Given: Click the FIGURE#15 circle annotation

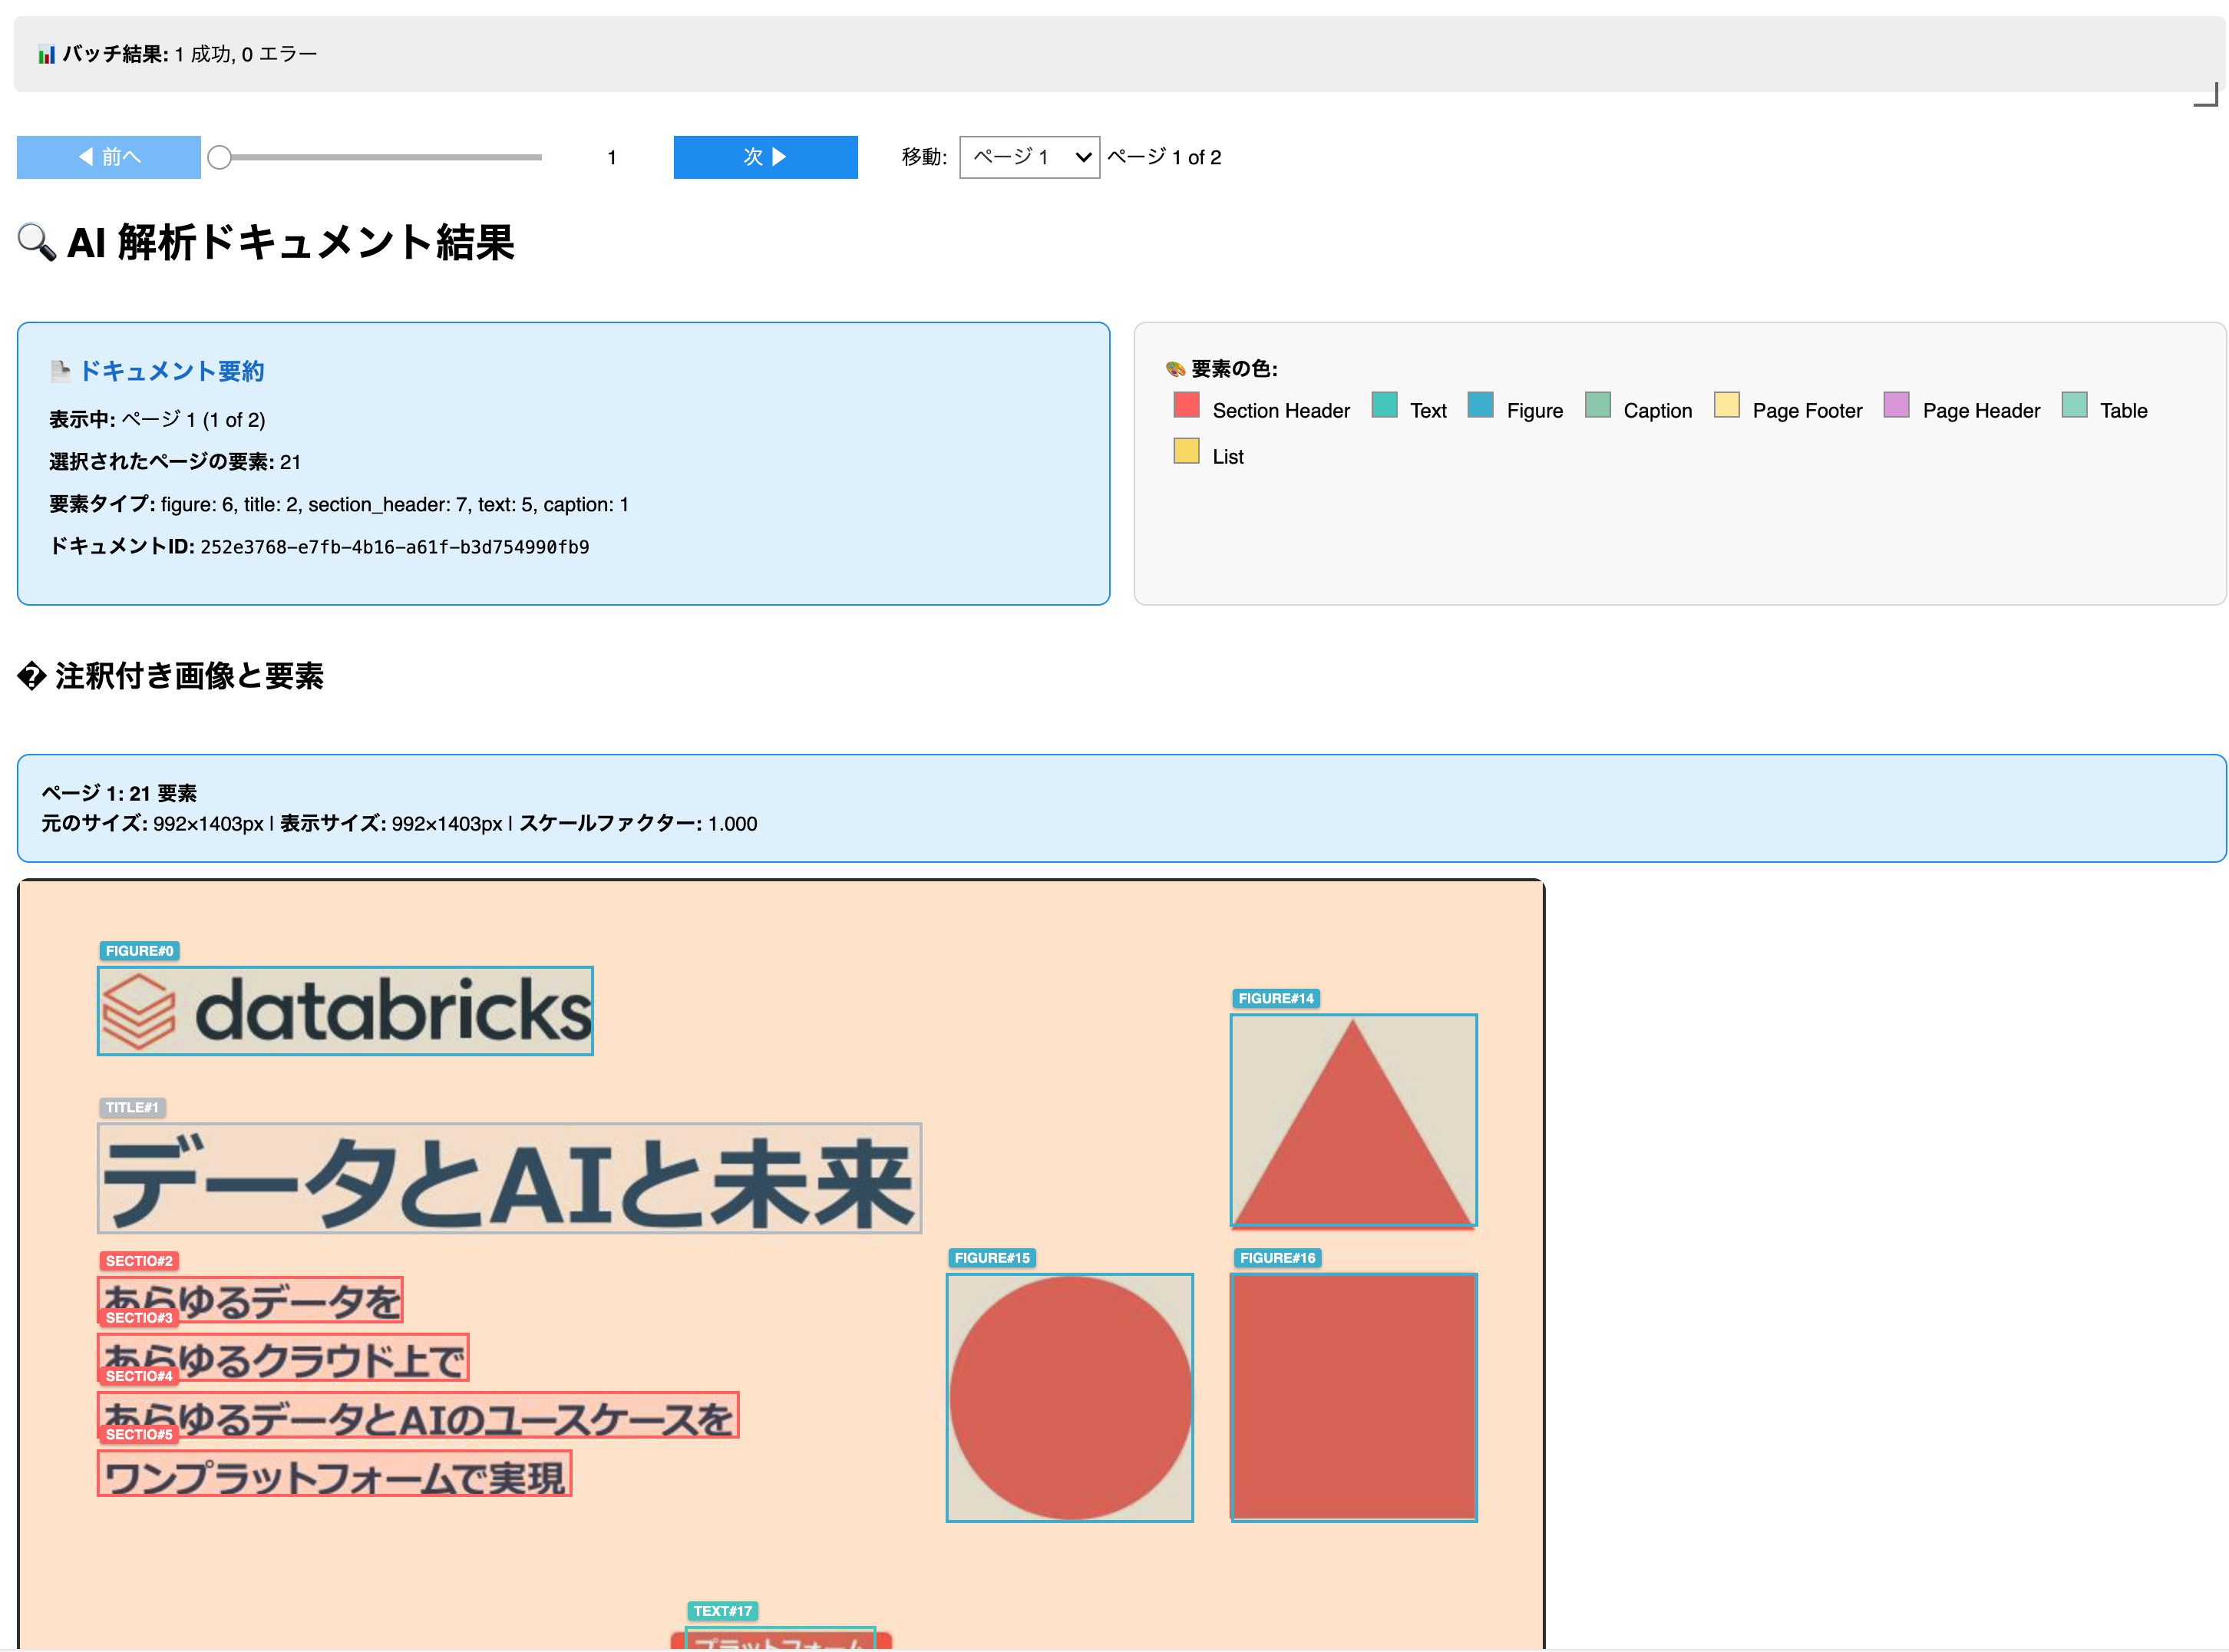Looking at the screenshot, I should (x=1069, y=1397).
